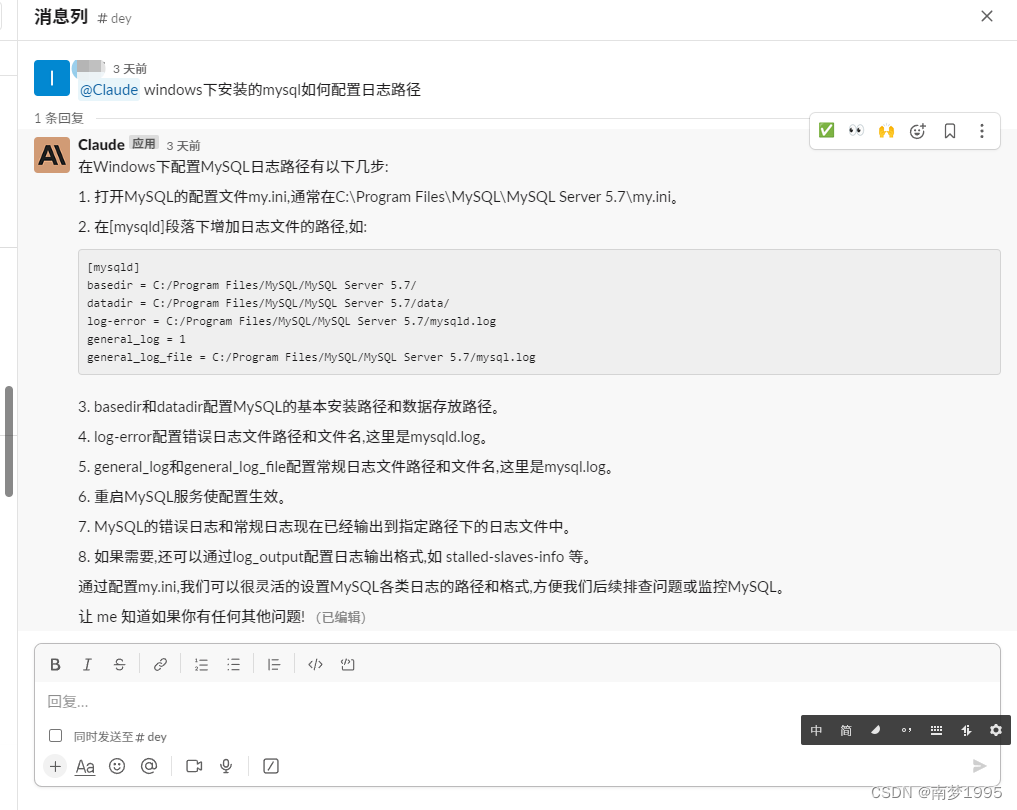React with the eyes emoji

coord(856,130)
